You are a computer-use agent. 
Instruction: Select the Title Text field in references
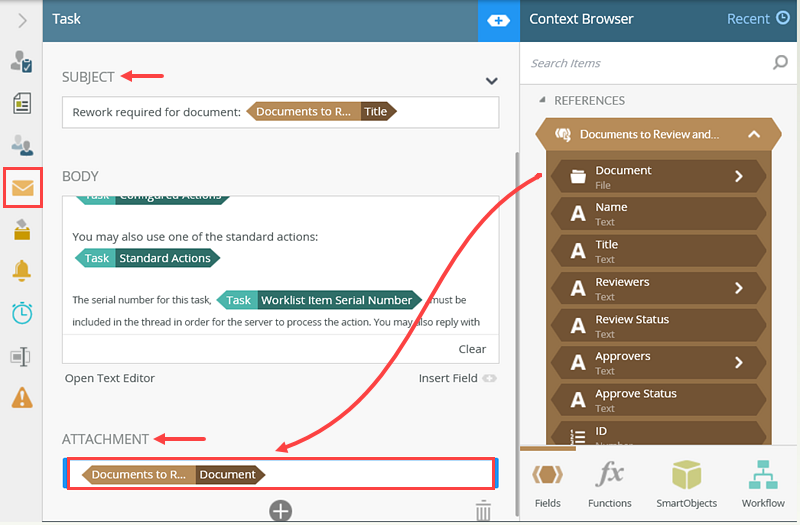click(x=658, y=251)
